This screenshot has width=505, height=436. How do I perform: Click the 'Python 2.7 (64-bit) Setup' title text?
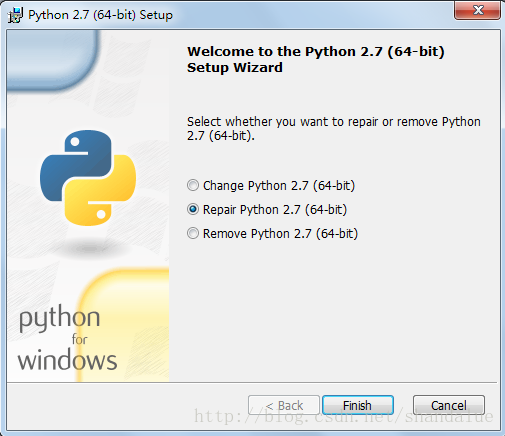pos(100,15)
